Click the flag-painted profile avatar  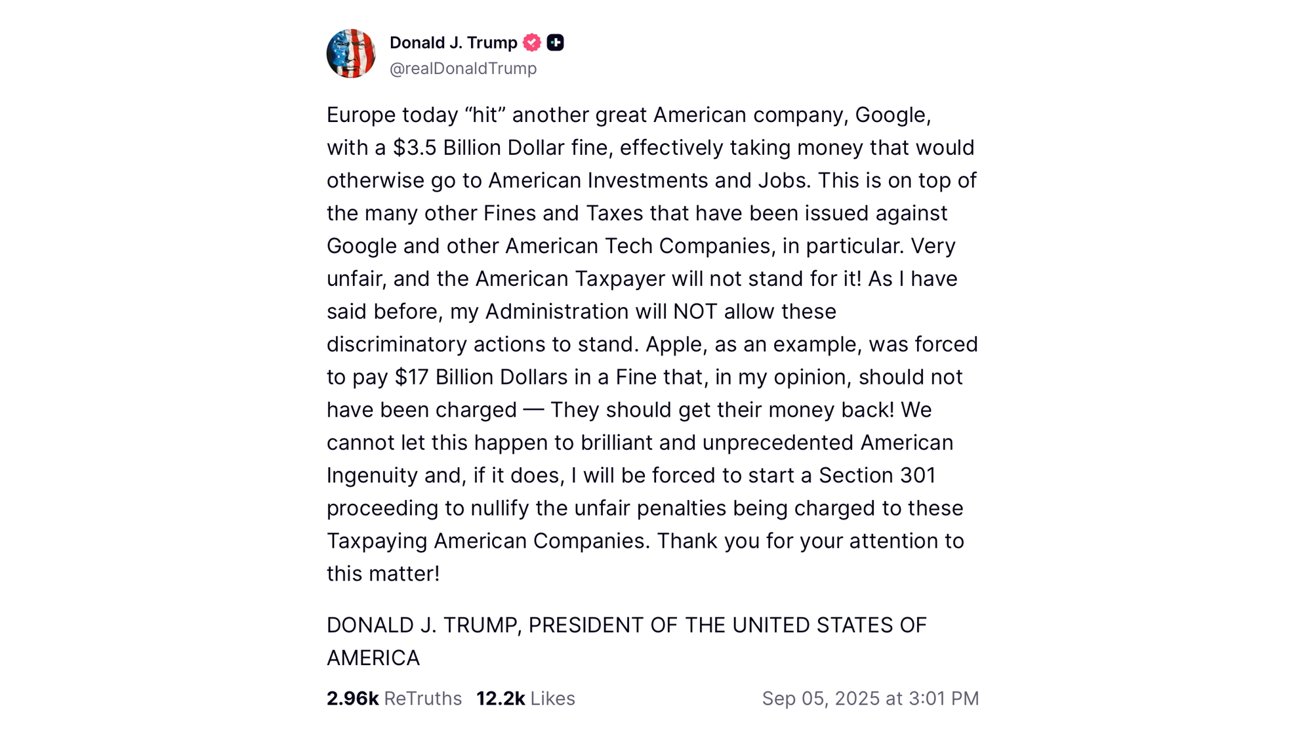350,54
